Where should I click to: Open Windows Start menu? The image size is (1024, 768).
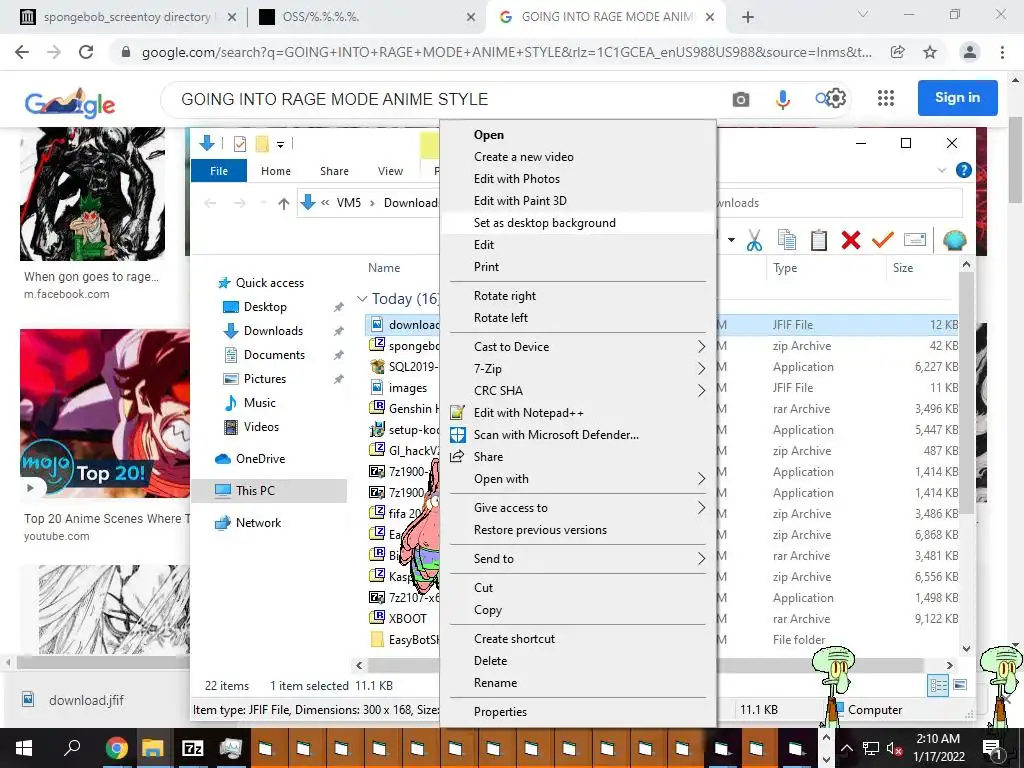pos(24,748)
